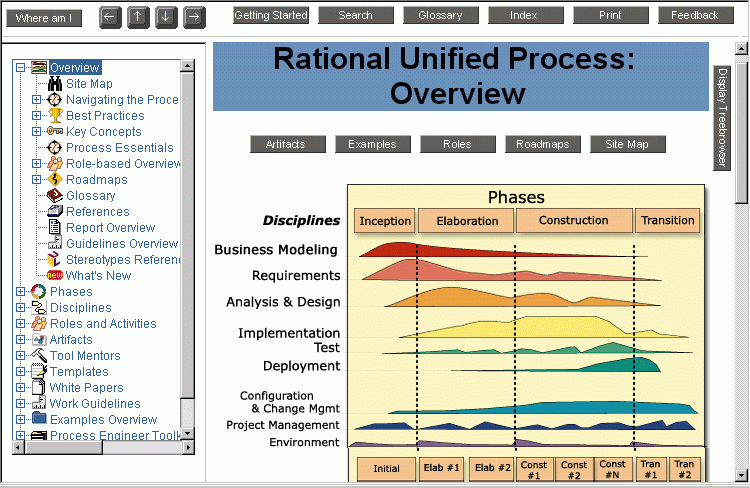Click the binoculars icon beside Site Map
Viewport: 750px width, 488px height.
pos(55,84)
